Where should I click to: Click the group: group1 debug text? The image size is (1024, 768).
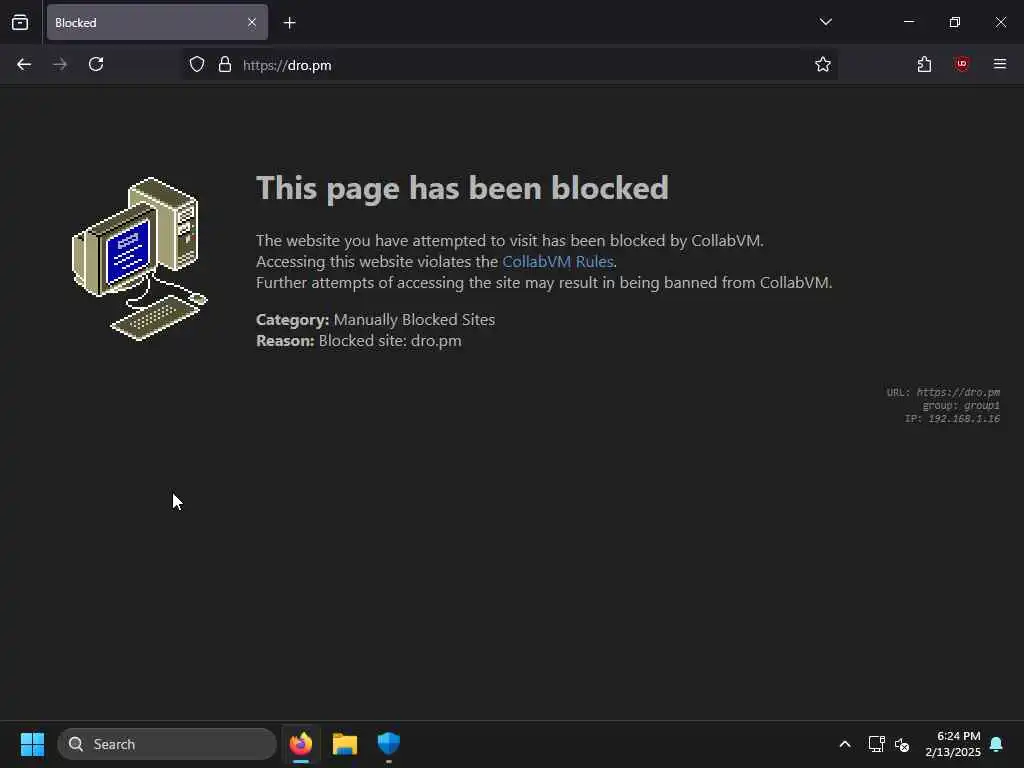tap(961, 406)
